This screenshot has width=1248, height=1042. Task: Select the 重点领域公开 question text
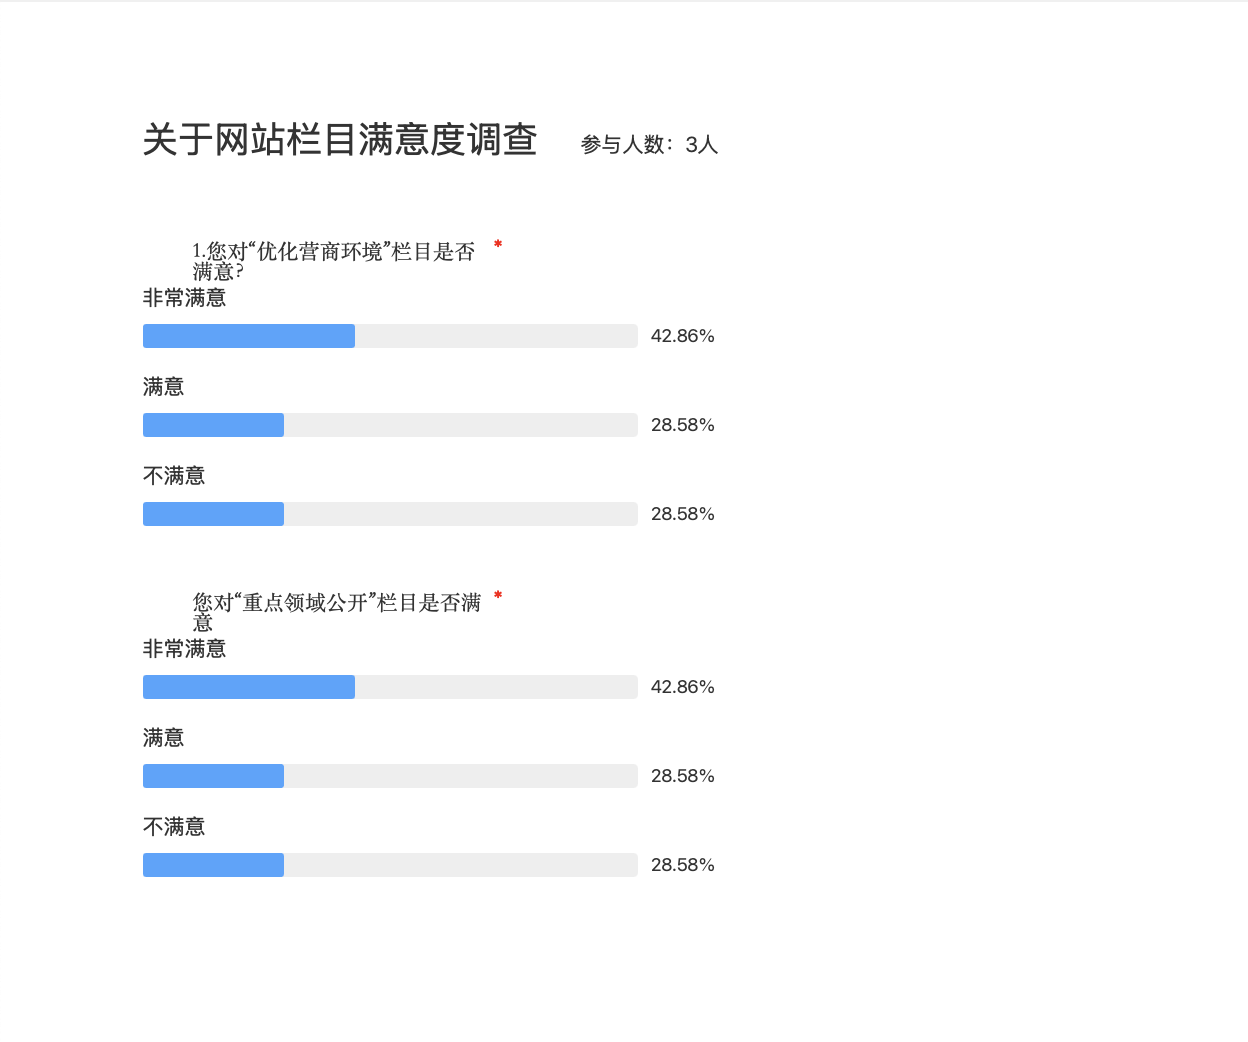[336, 612]
